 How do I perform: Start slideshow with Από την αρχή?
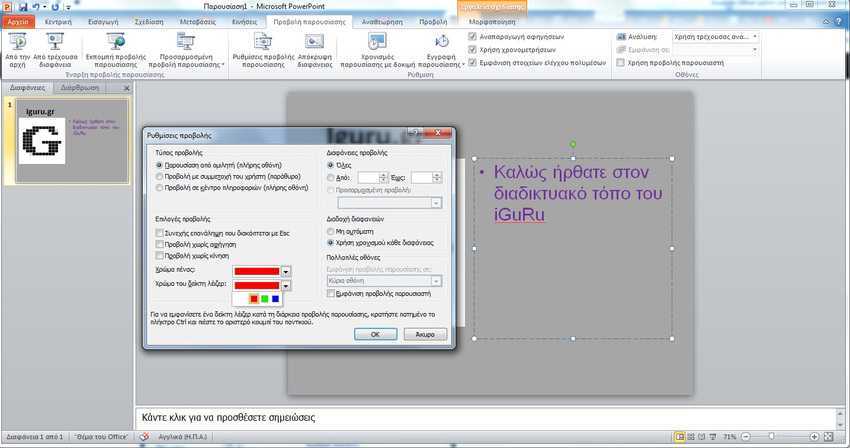tap(17, 50)
